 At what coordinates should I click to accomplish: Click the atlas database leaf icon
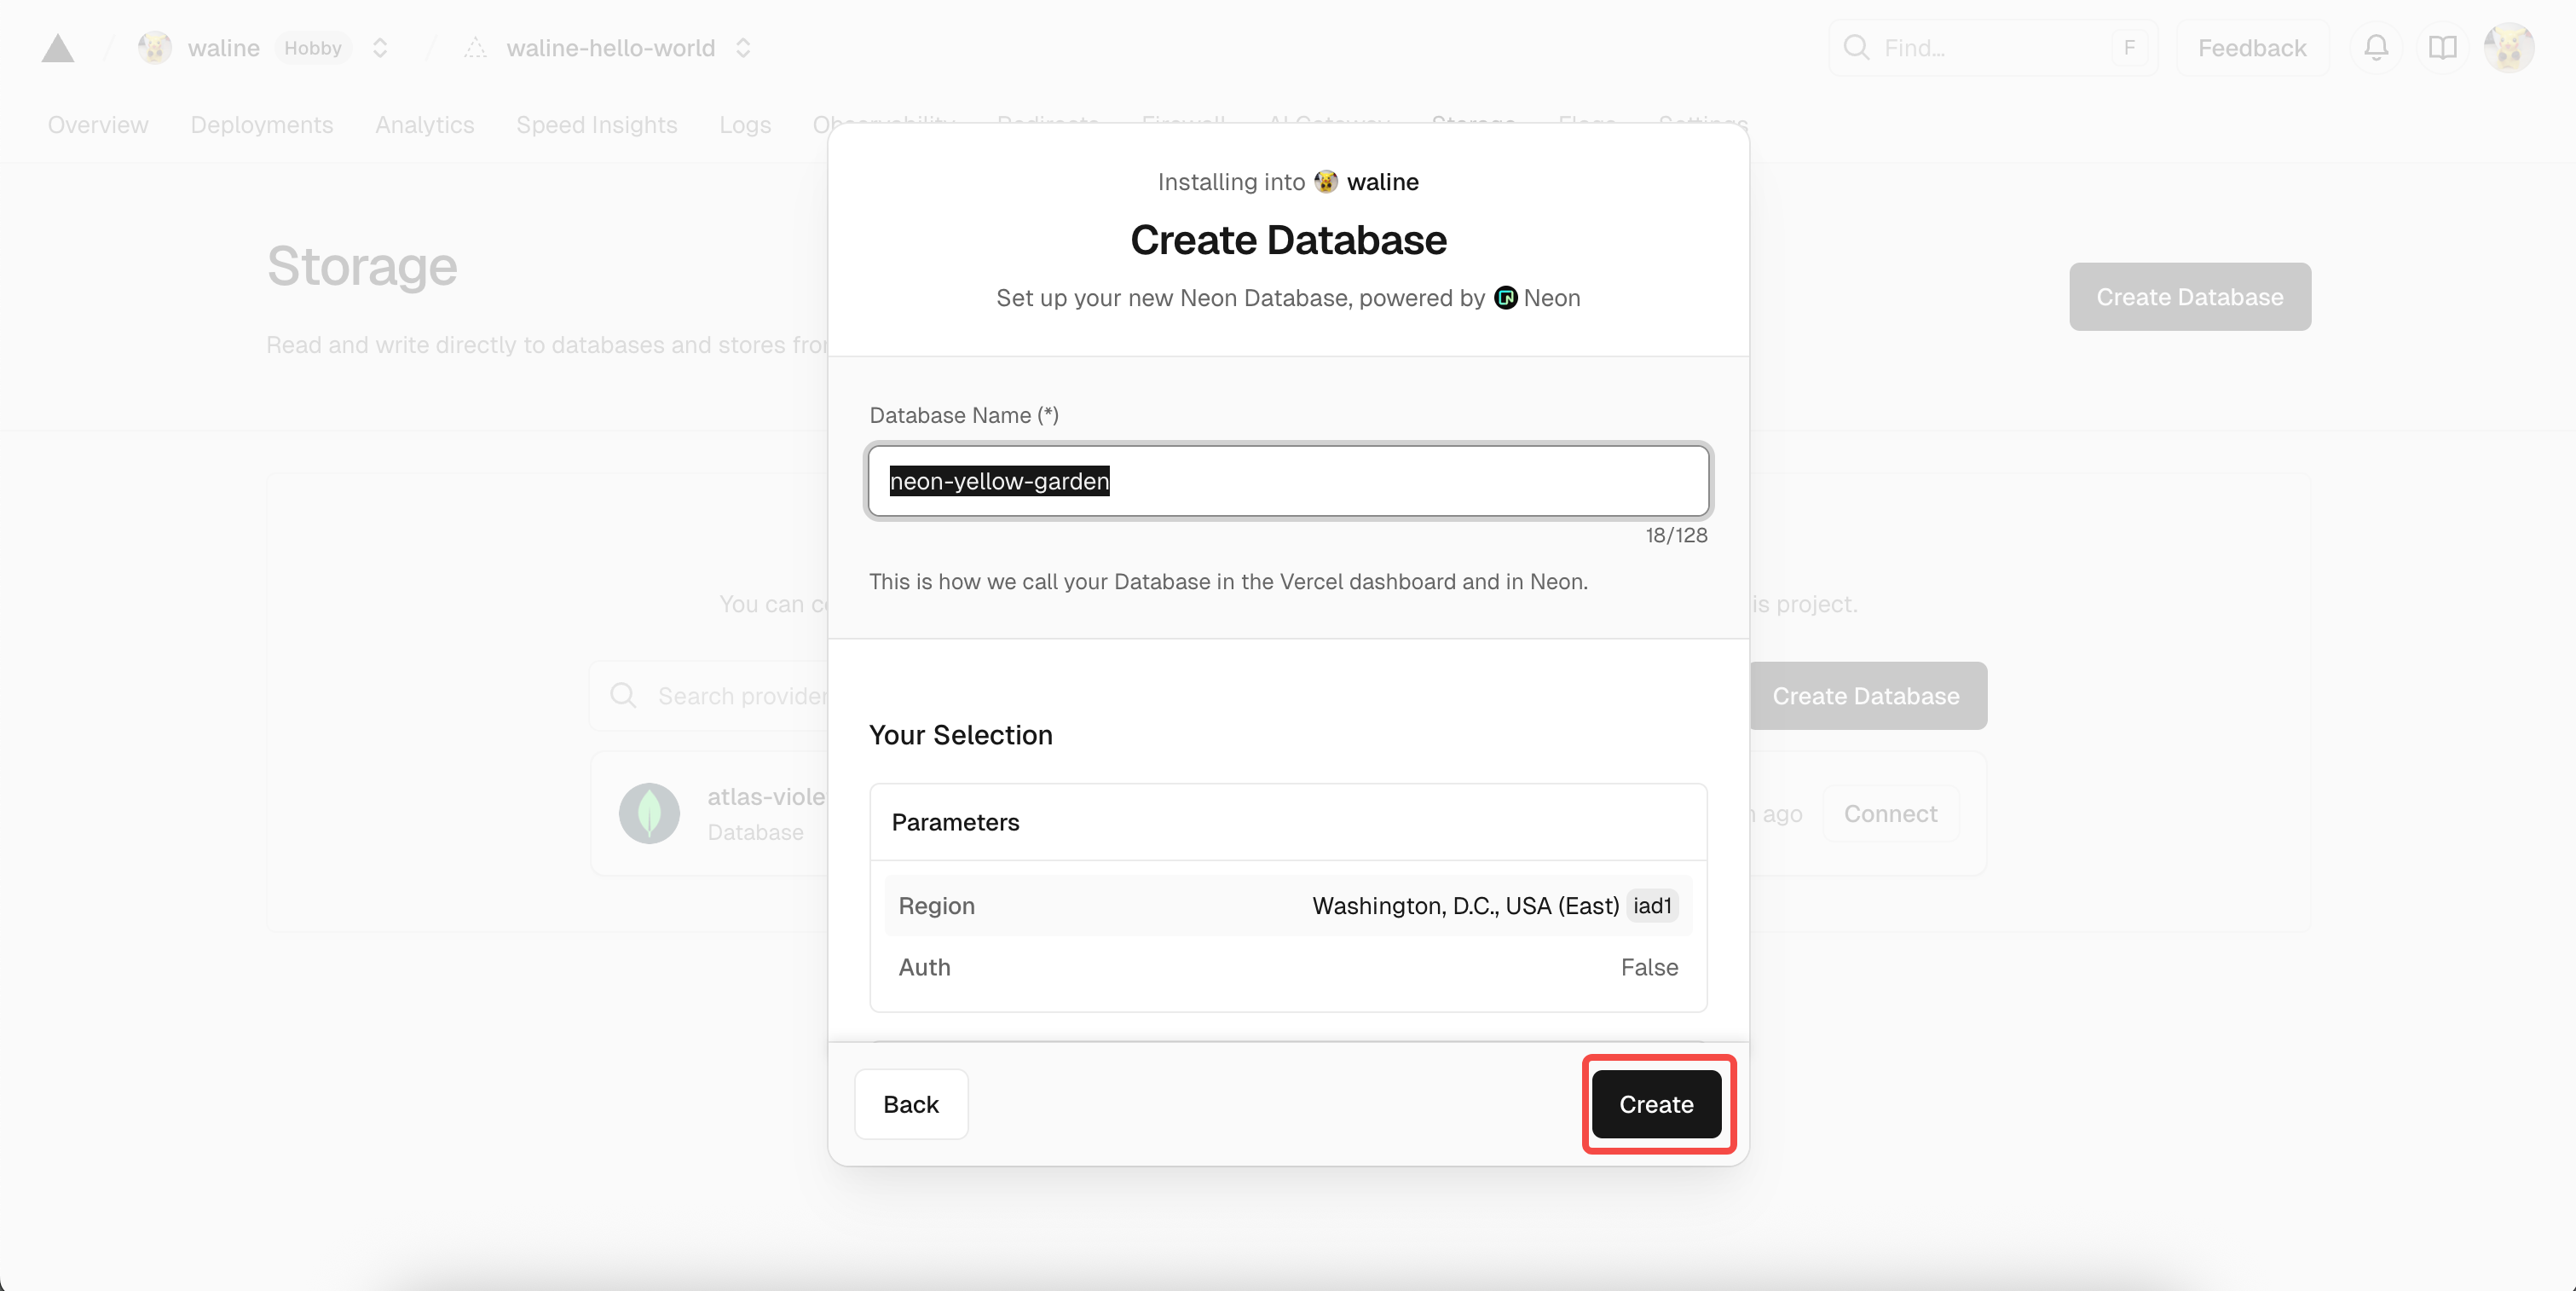(649, 813)
